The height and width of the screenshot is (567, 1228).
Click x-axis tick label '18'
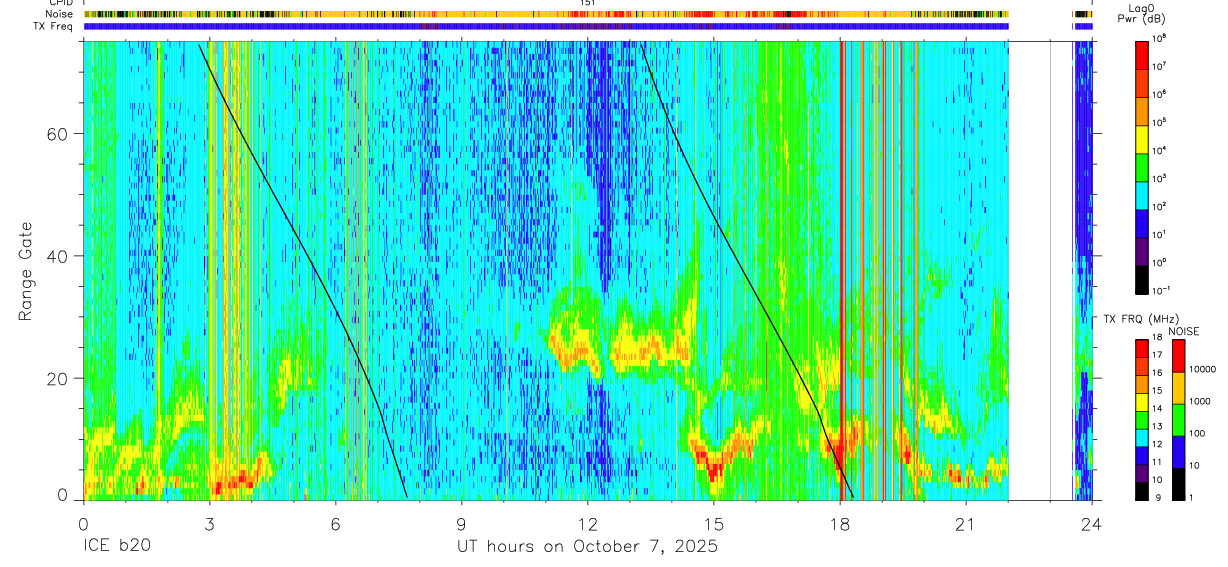pyautogui.click(x=840, y=524)
